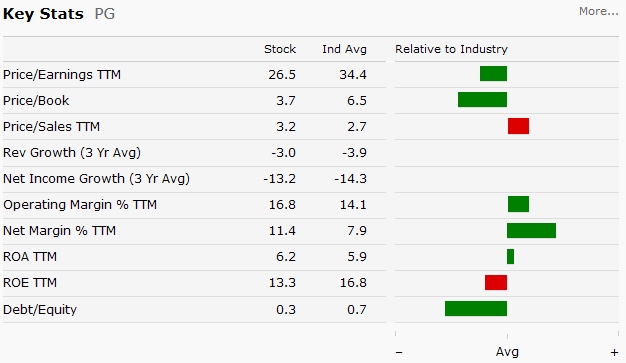Click the Ind Avg column header
Screen dimensions: 626x363
tap(344, 49)
